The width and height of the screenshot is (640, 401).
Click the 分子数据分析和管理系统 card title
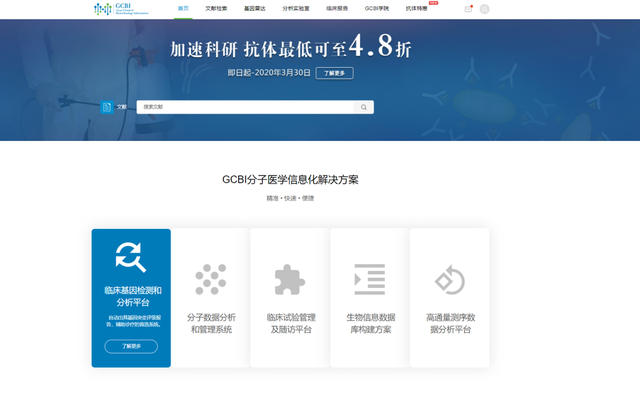tap(211, 323)
